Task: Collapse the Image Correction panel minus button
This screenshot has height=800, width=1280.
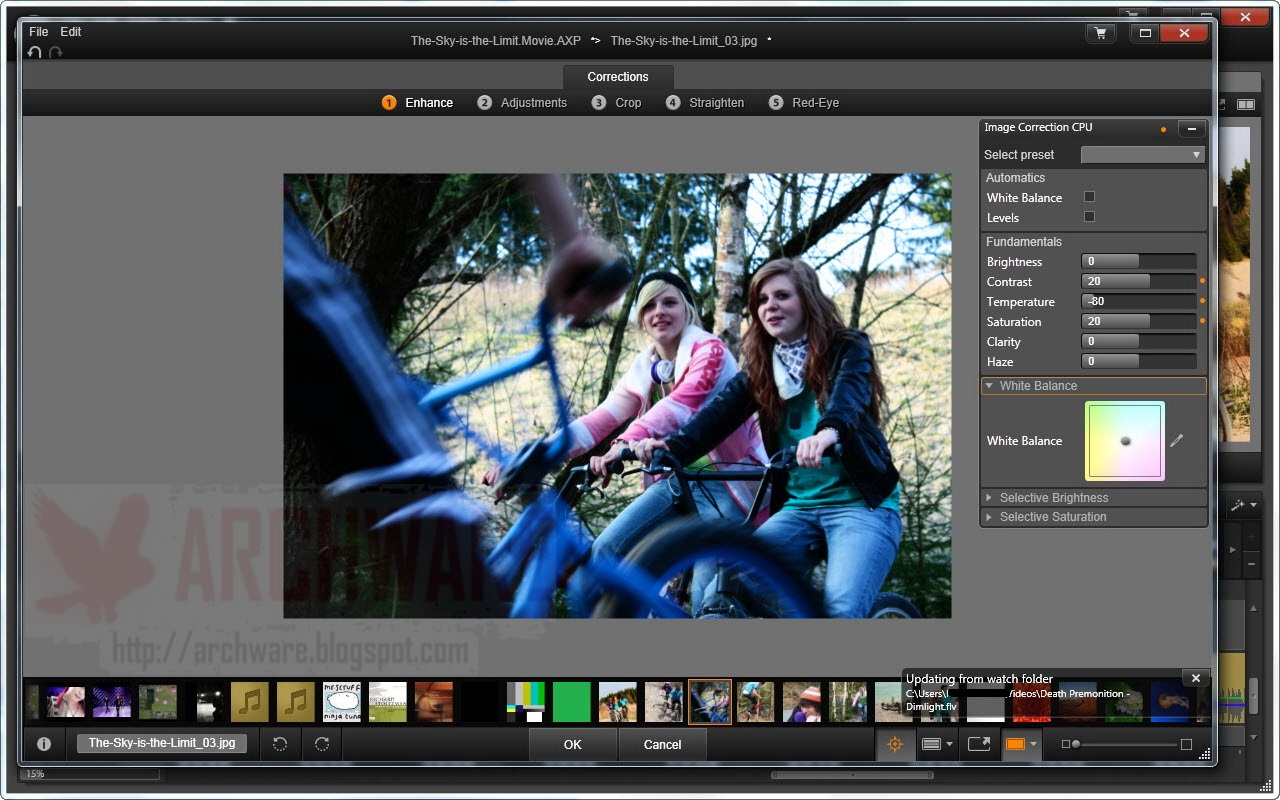Action: (x=1192, y=128)
